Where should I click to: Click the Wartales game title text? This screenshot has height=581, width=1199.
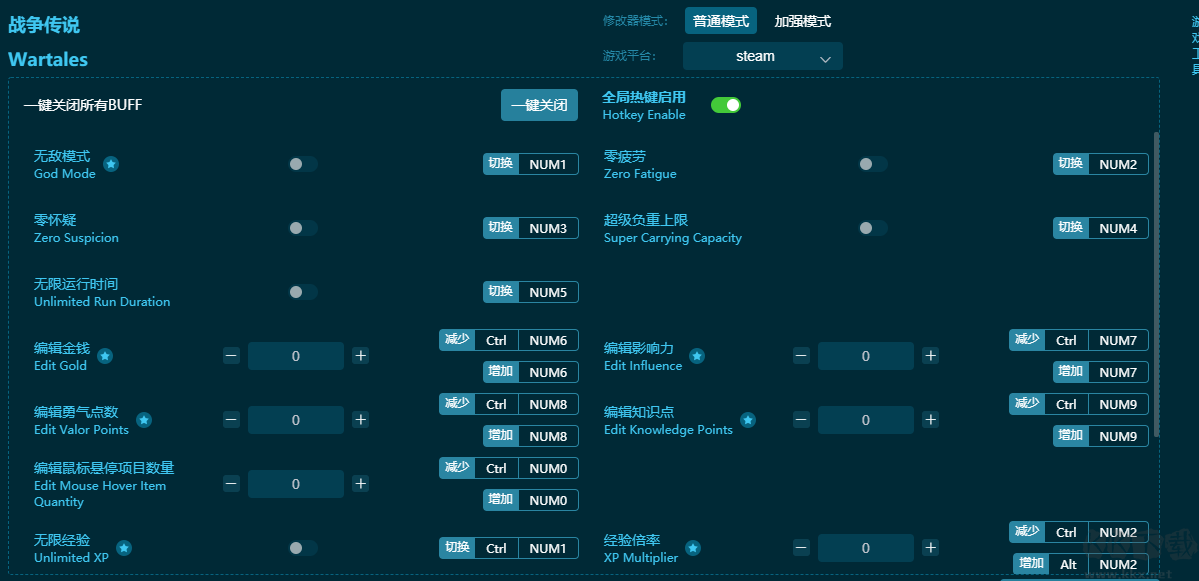point(48,60)
